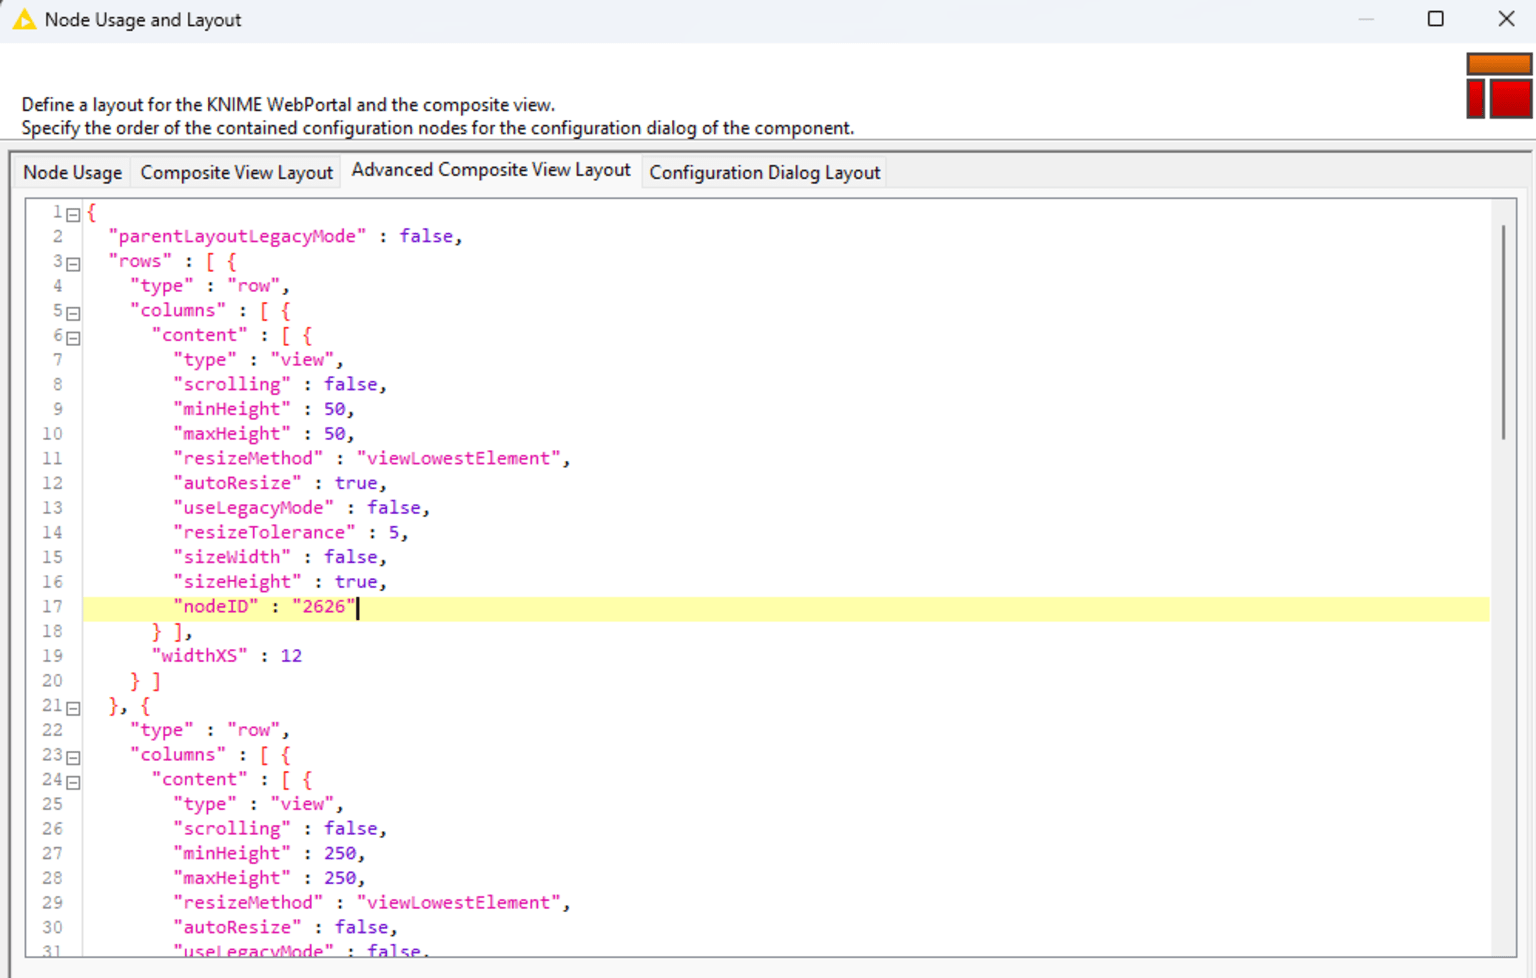Click the red-orange layout icon at top right
Viewport: 1536px width, 978px height.
(x=1498, y=85)
